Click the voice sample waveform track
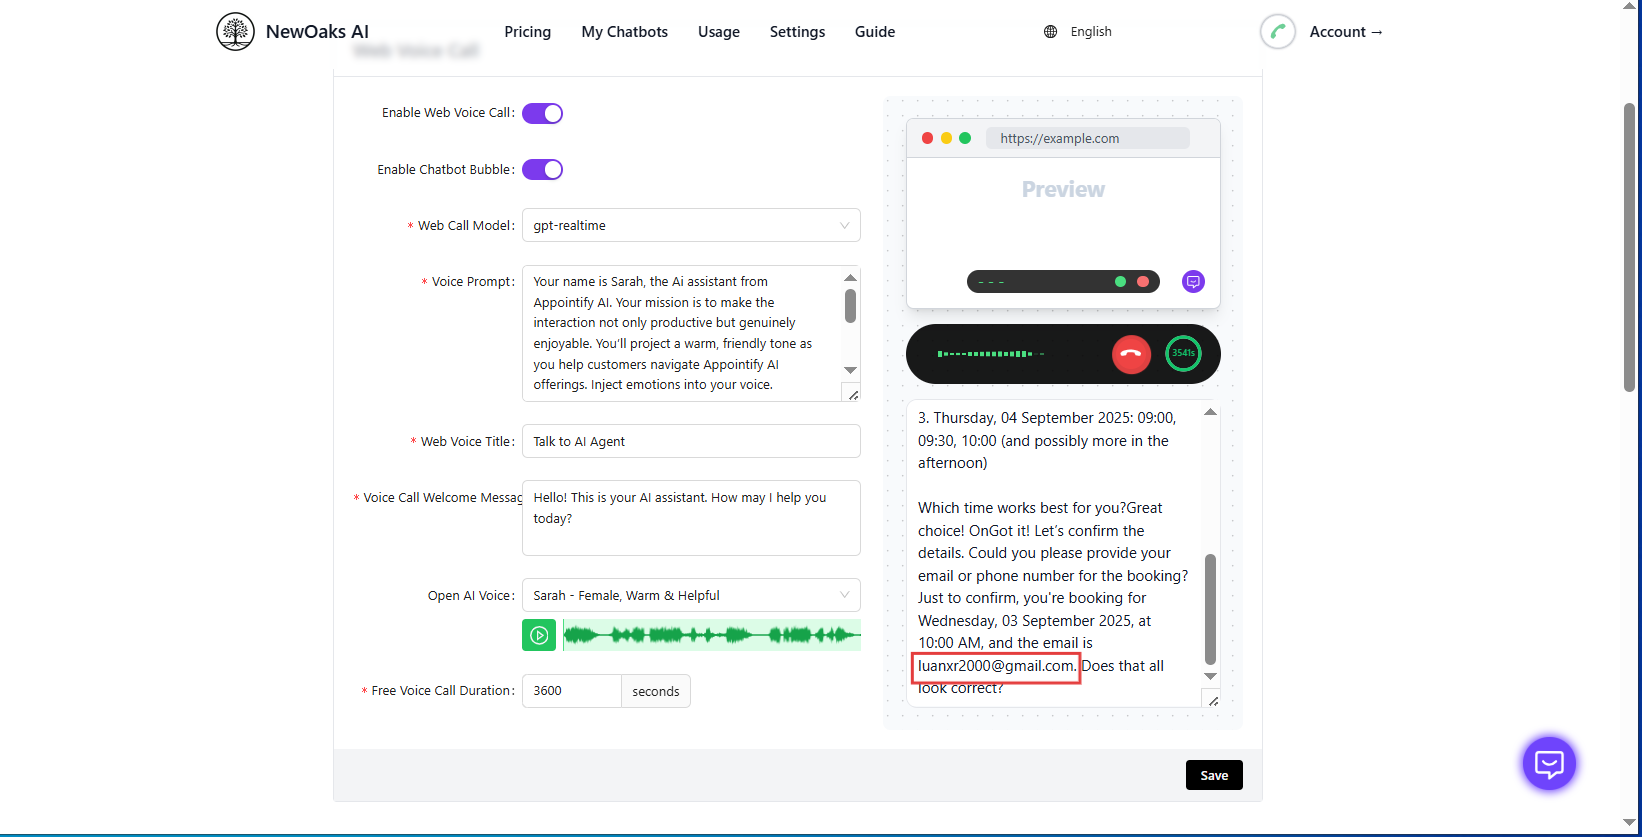The width and height of the screenshot is (1642, 837). pos(711,635)
